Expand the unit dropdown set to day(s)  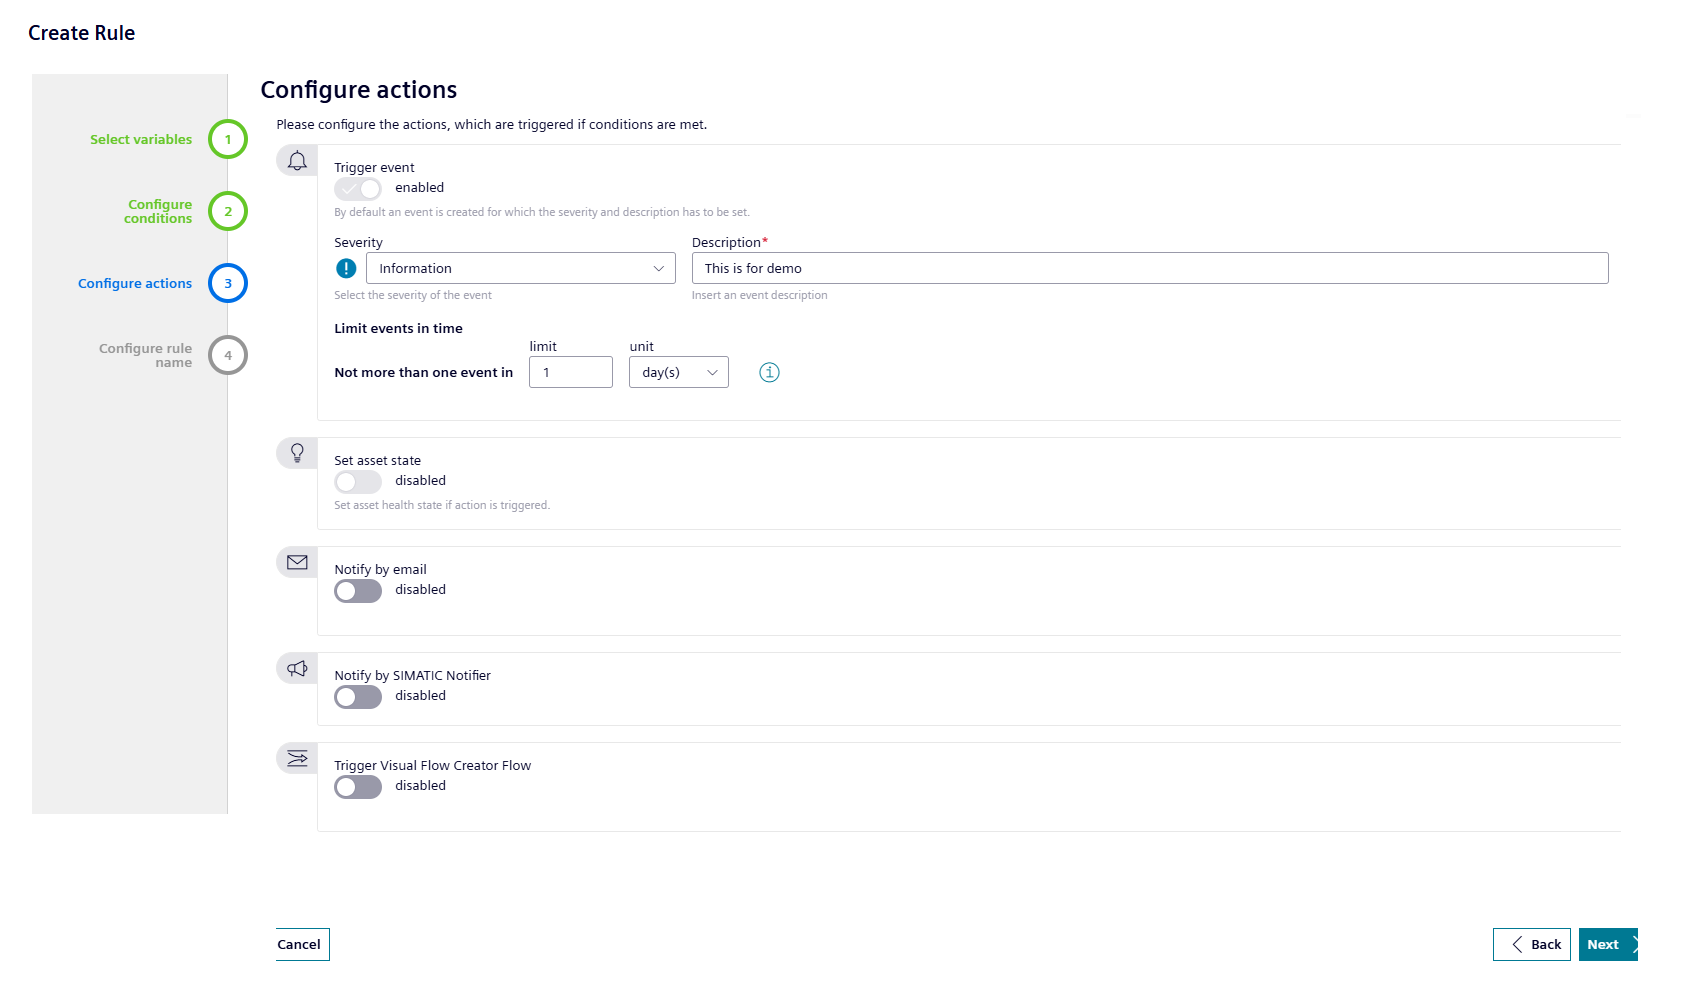678,372
